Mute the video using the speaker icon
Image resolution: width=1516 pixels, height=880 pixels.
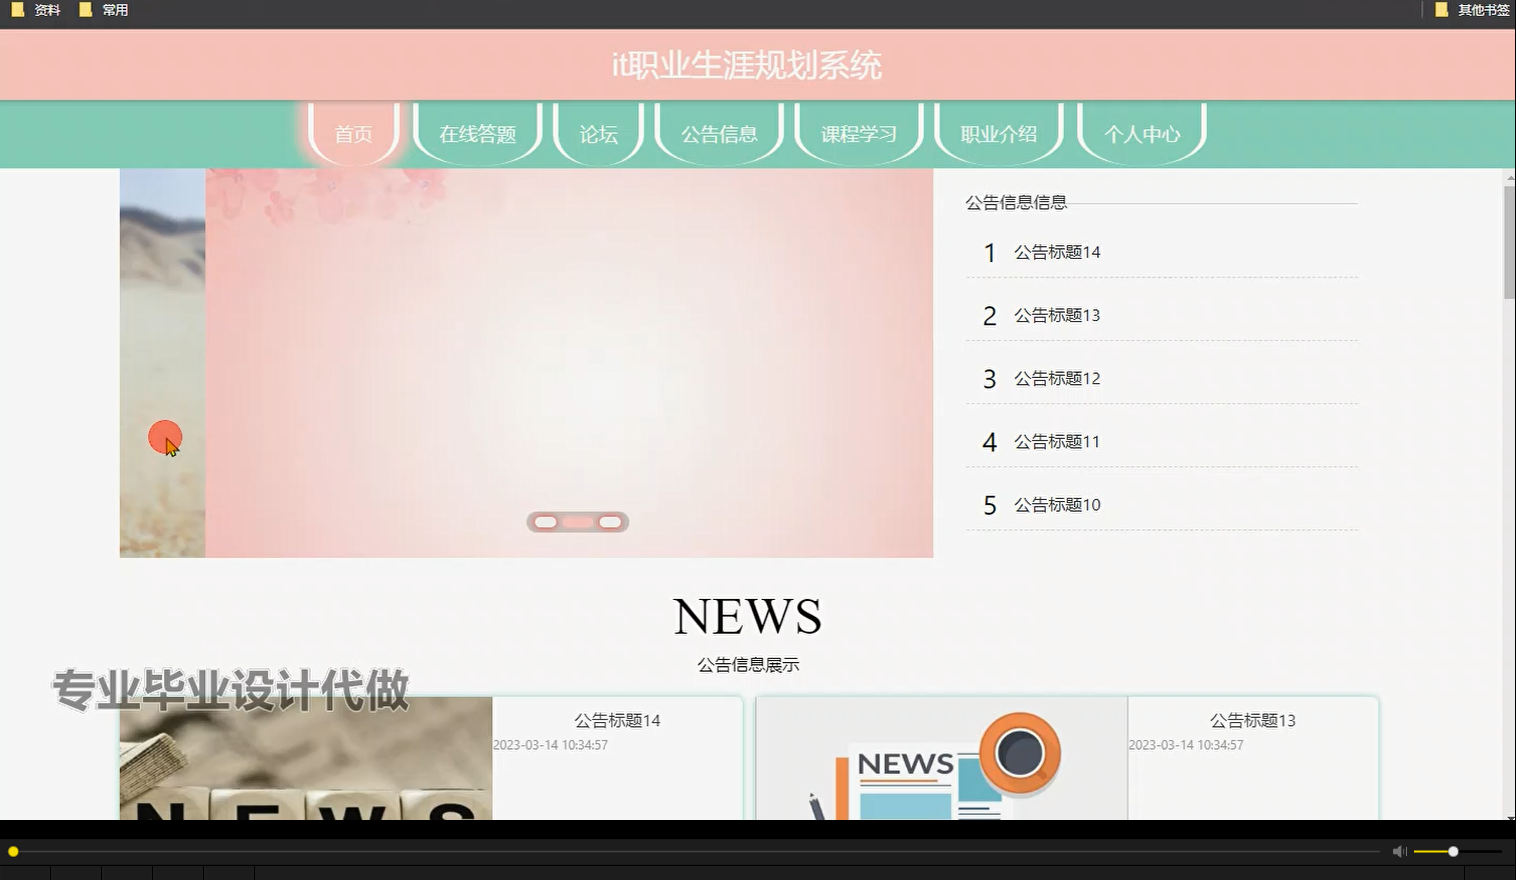coord(1399,851)
